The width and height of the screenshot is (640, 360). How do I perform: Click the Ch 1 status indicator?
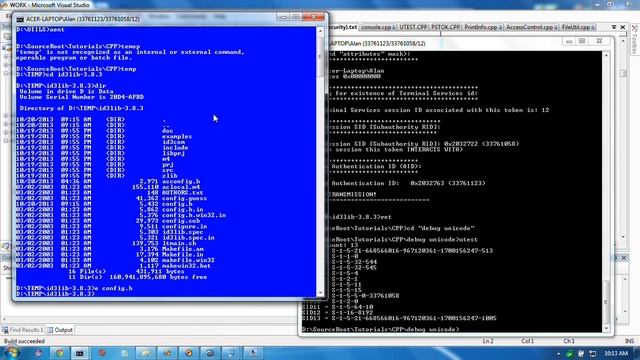point(569,341)
